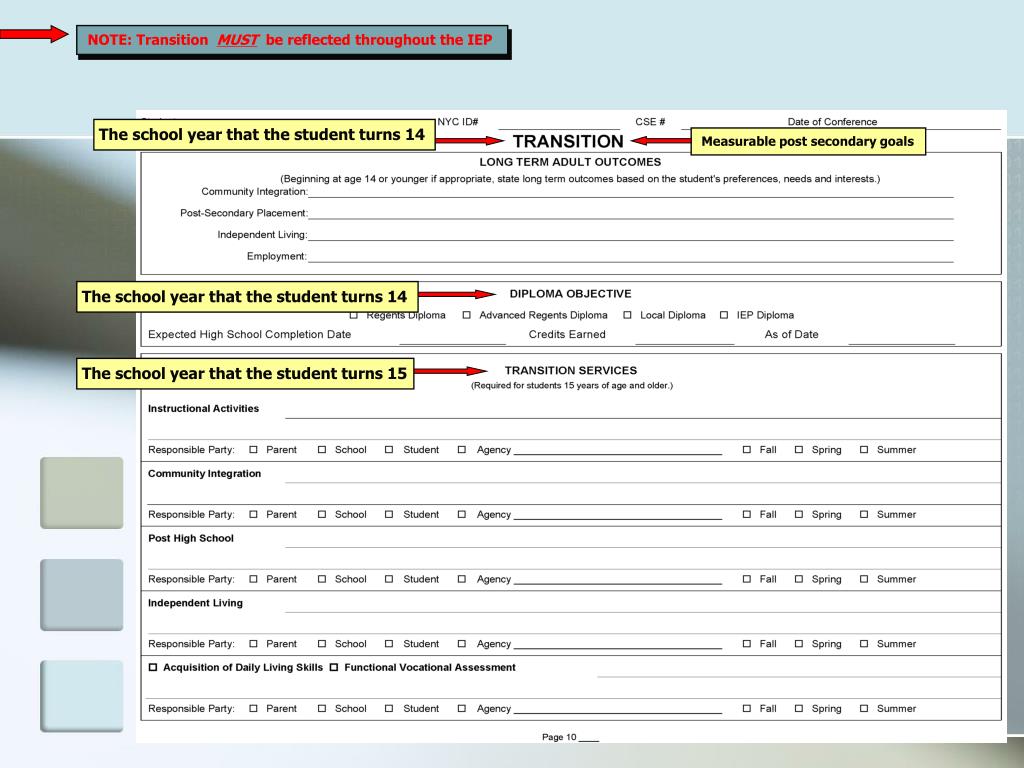Click the DIPLOMA OBJECTIVE heading
Screen dimensions: 1024x768
[570, 294]
